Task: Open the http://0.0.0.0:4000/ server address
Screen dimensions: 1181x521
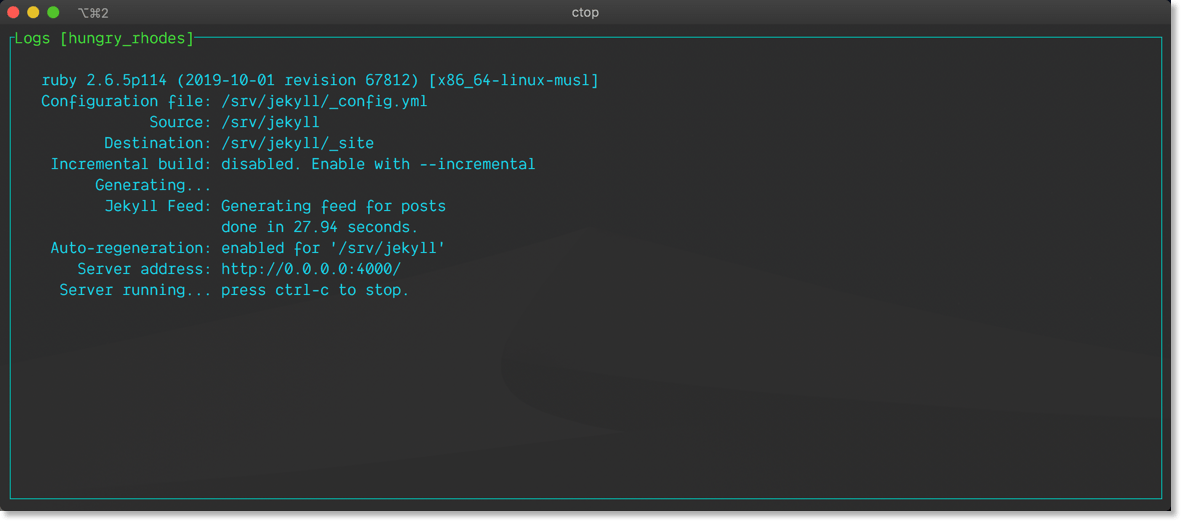Action: 311,269
